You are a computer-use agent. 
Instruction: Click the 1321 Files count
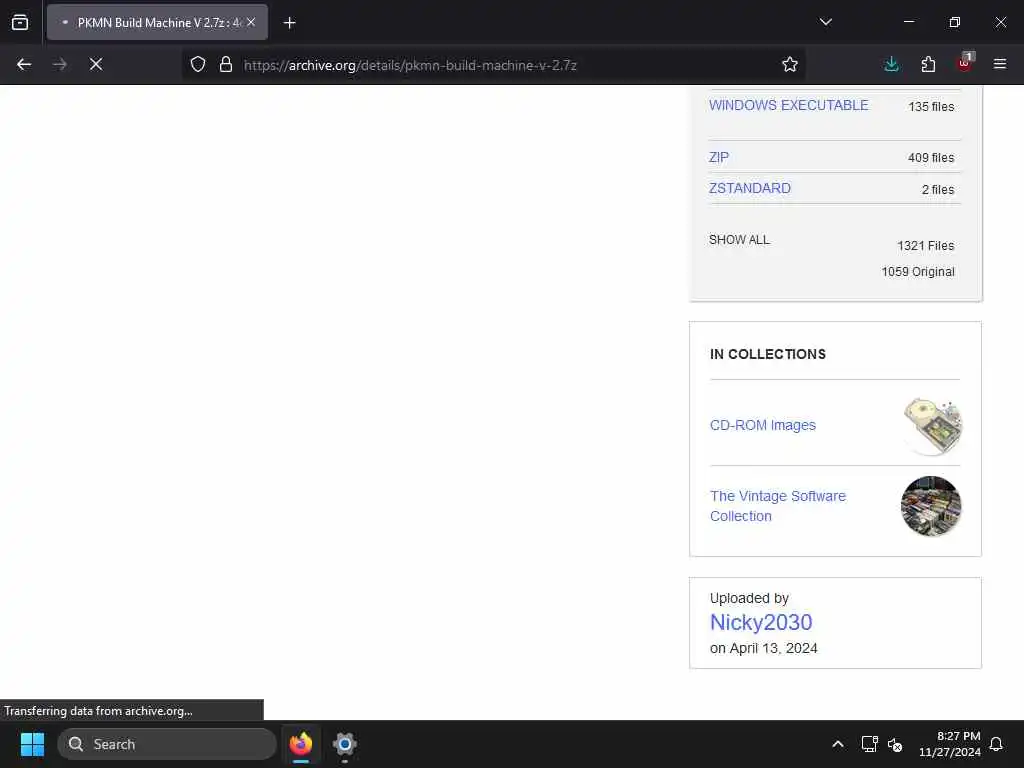(925, 246)
